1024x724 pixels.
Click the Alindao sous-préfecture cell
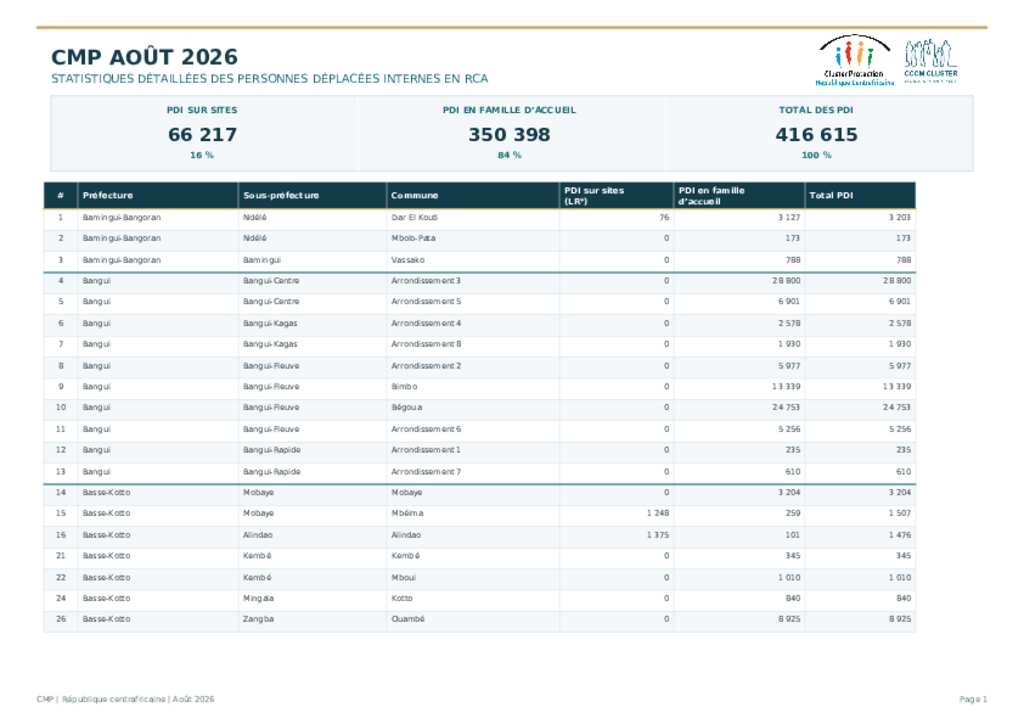point(257,535)
